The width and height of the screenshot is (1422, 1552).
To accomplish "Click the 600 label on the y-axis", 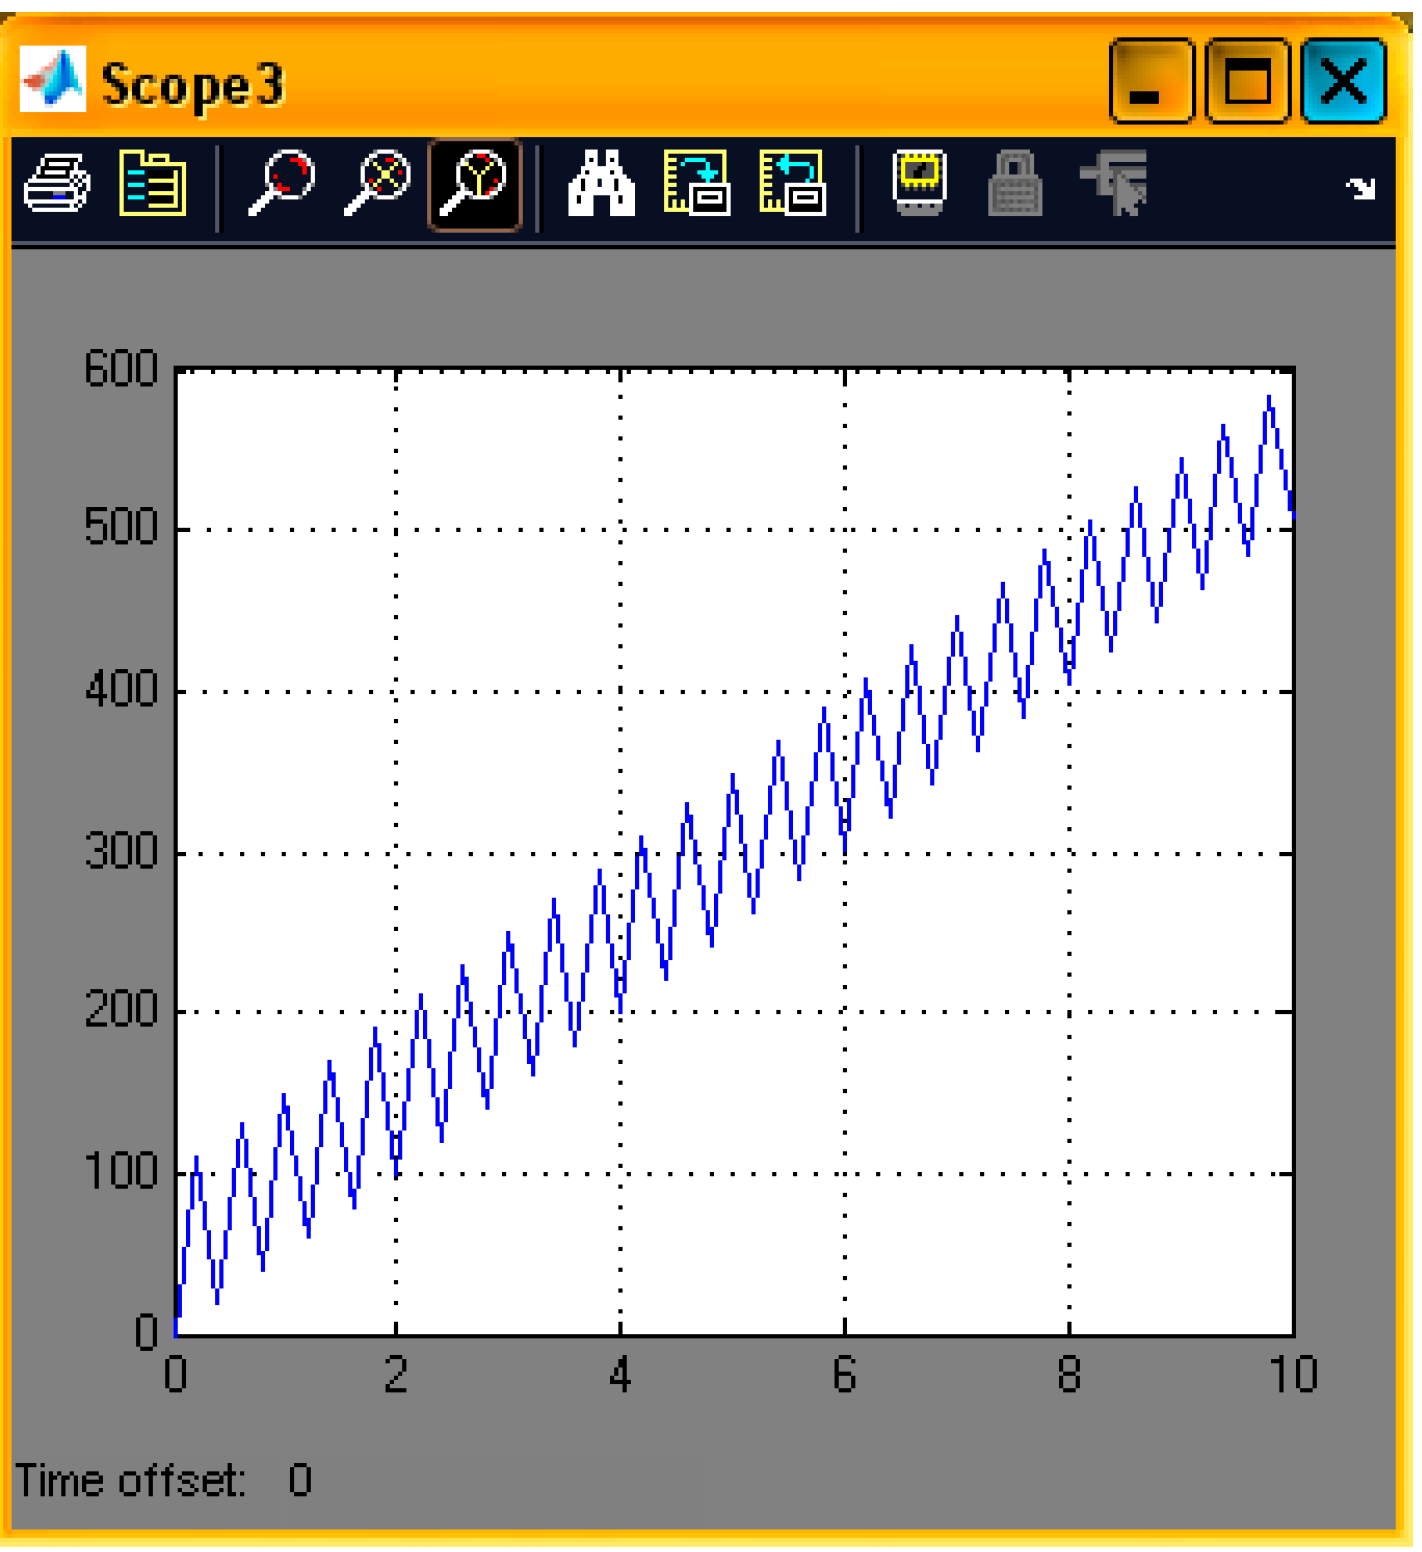I will [x=121, y=370].
